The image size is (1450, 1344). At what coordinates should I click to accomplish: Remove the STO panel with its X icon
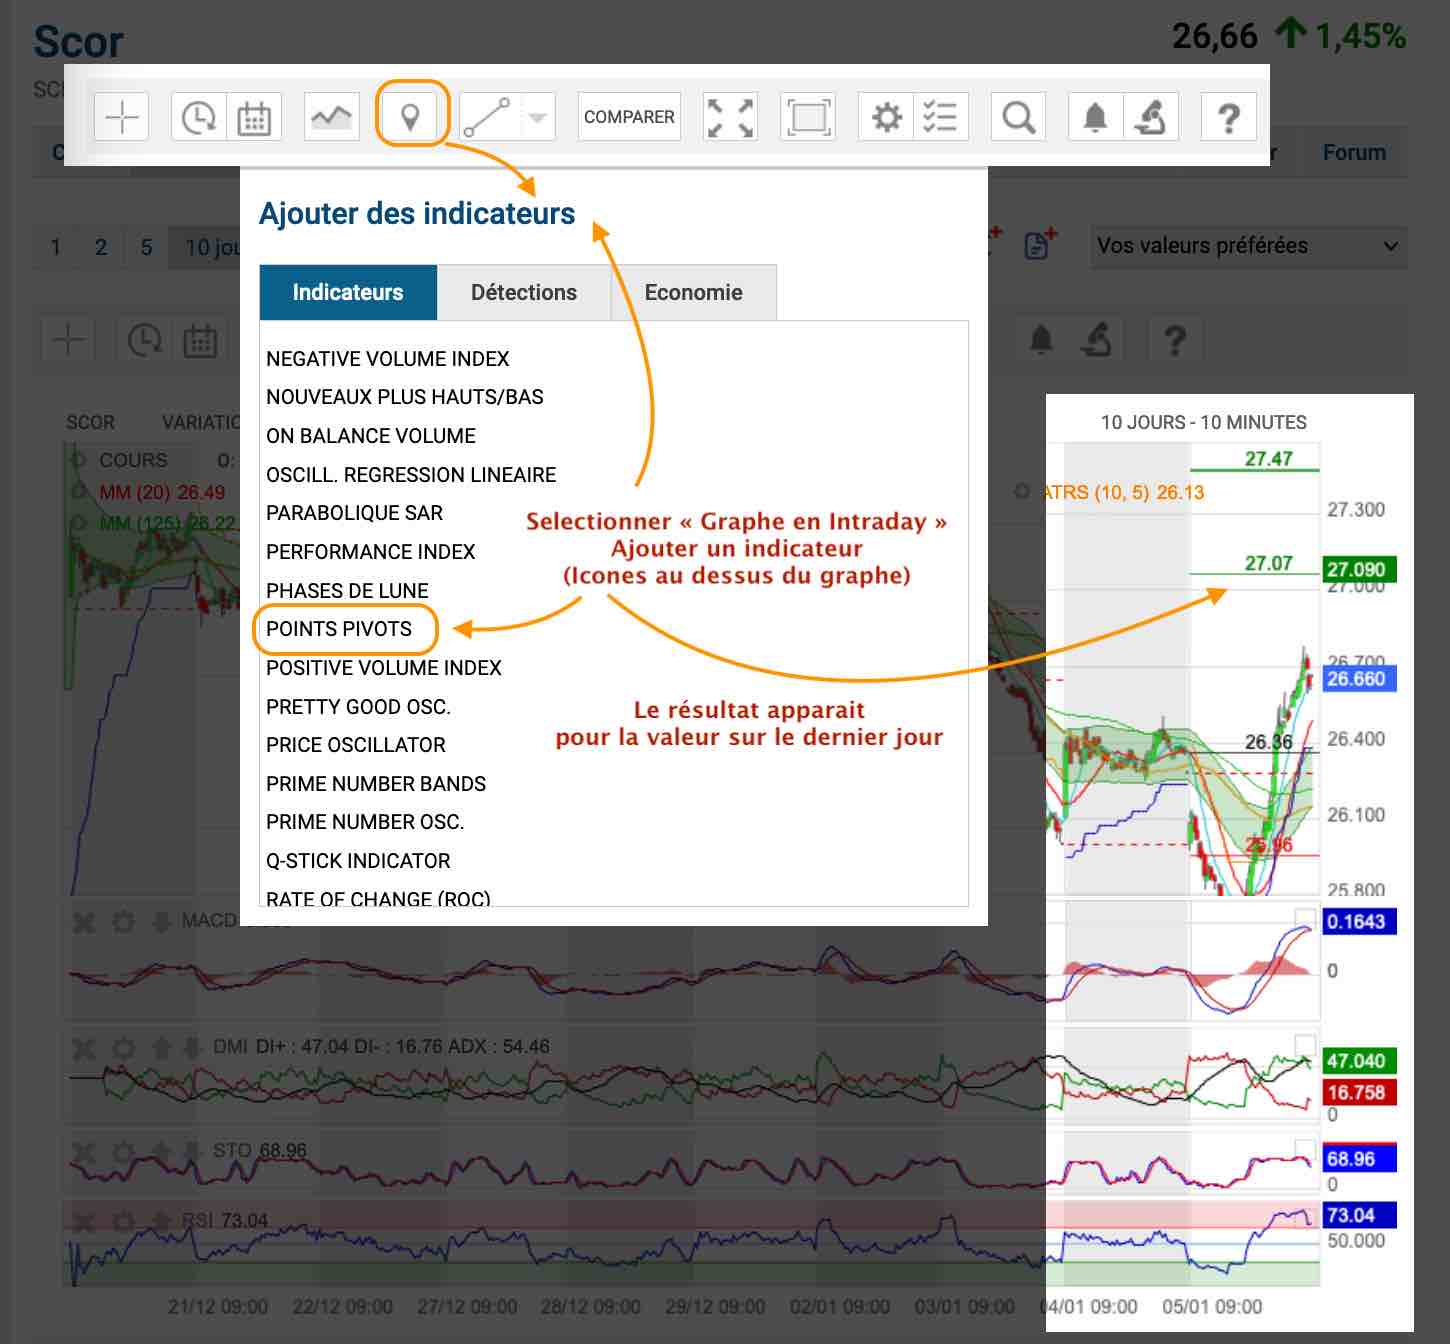point(84,1152)
